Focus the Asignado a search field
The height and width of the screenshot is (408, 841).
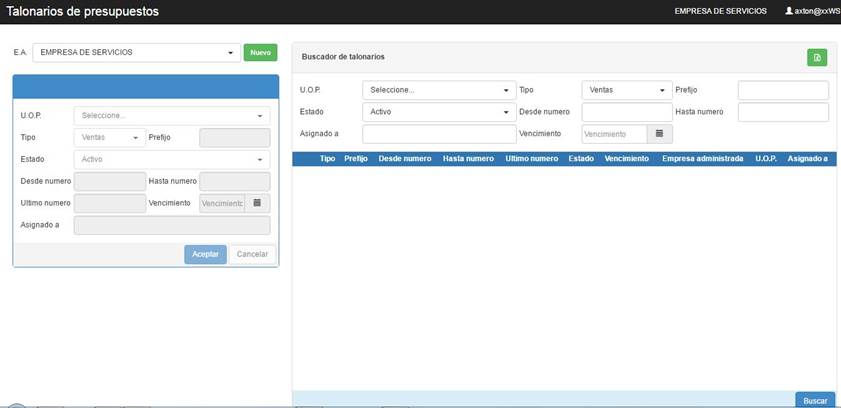pos(439,134)
